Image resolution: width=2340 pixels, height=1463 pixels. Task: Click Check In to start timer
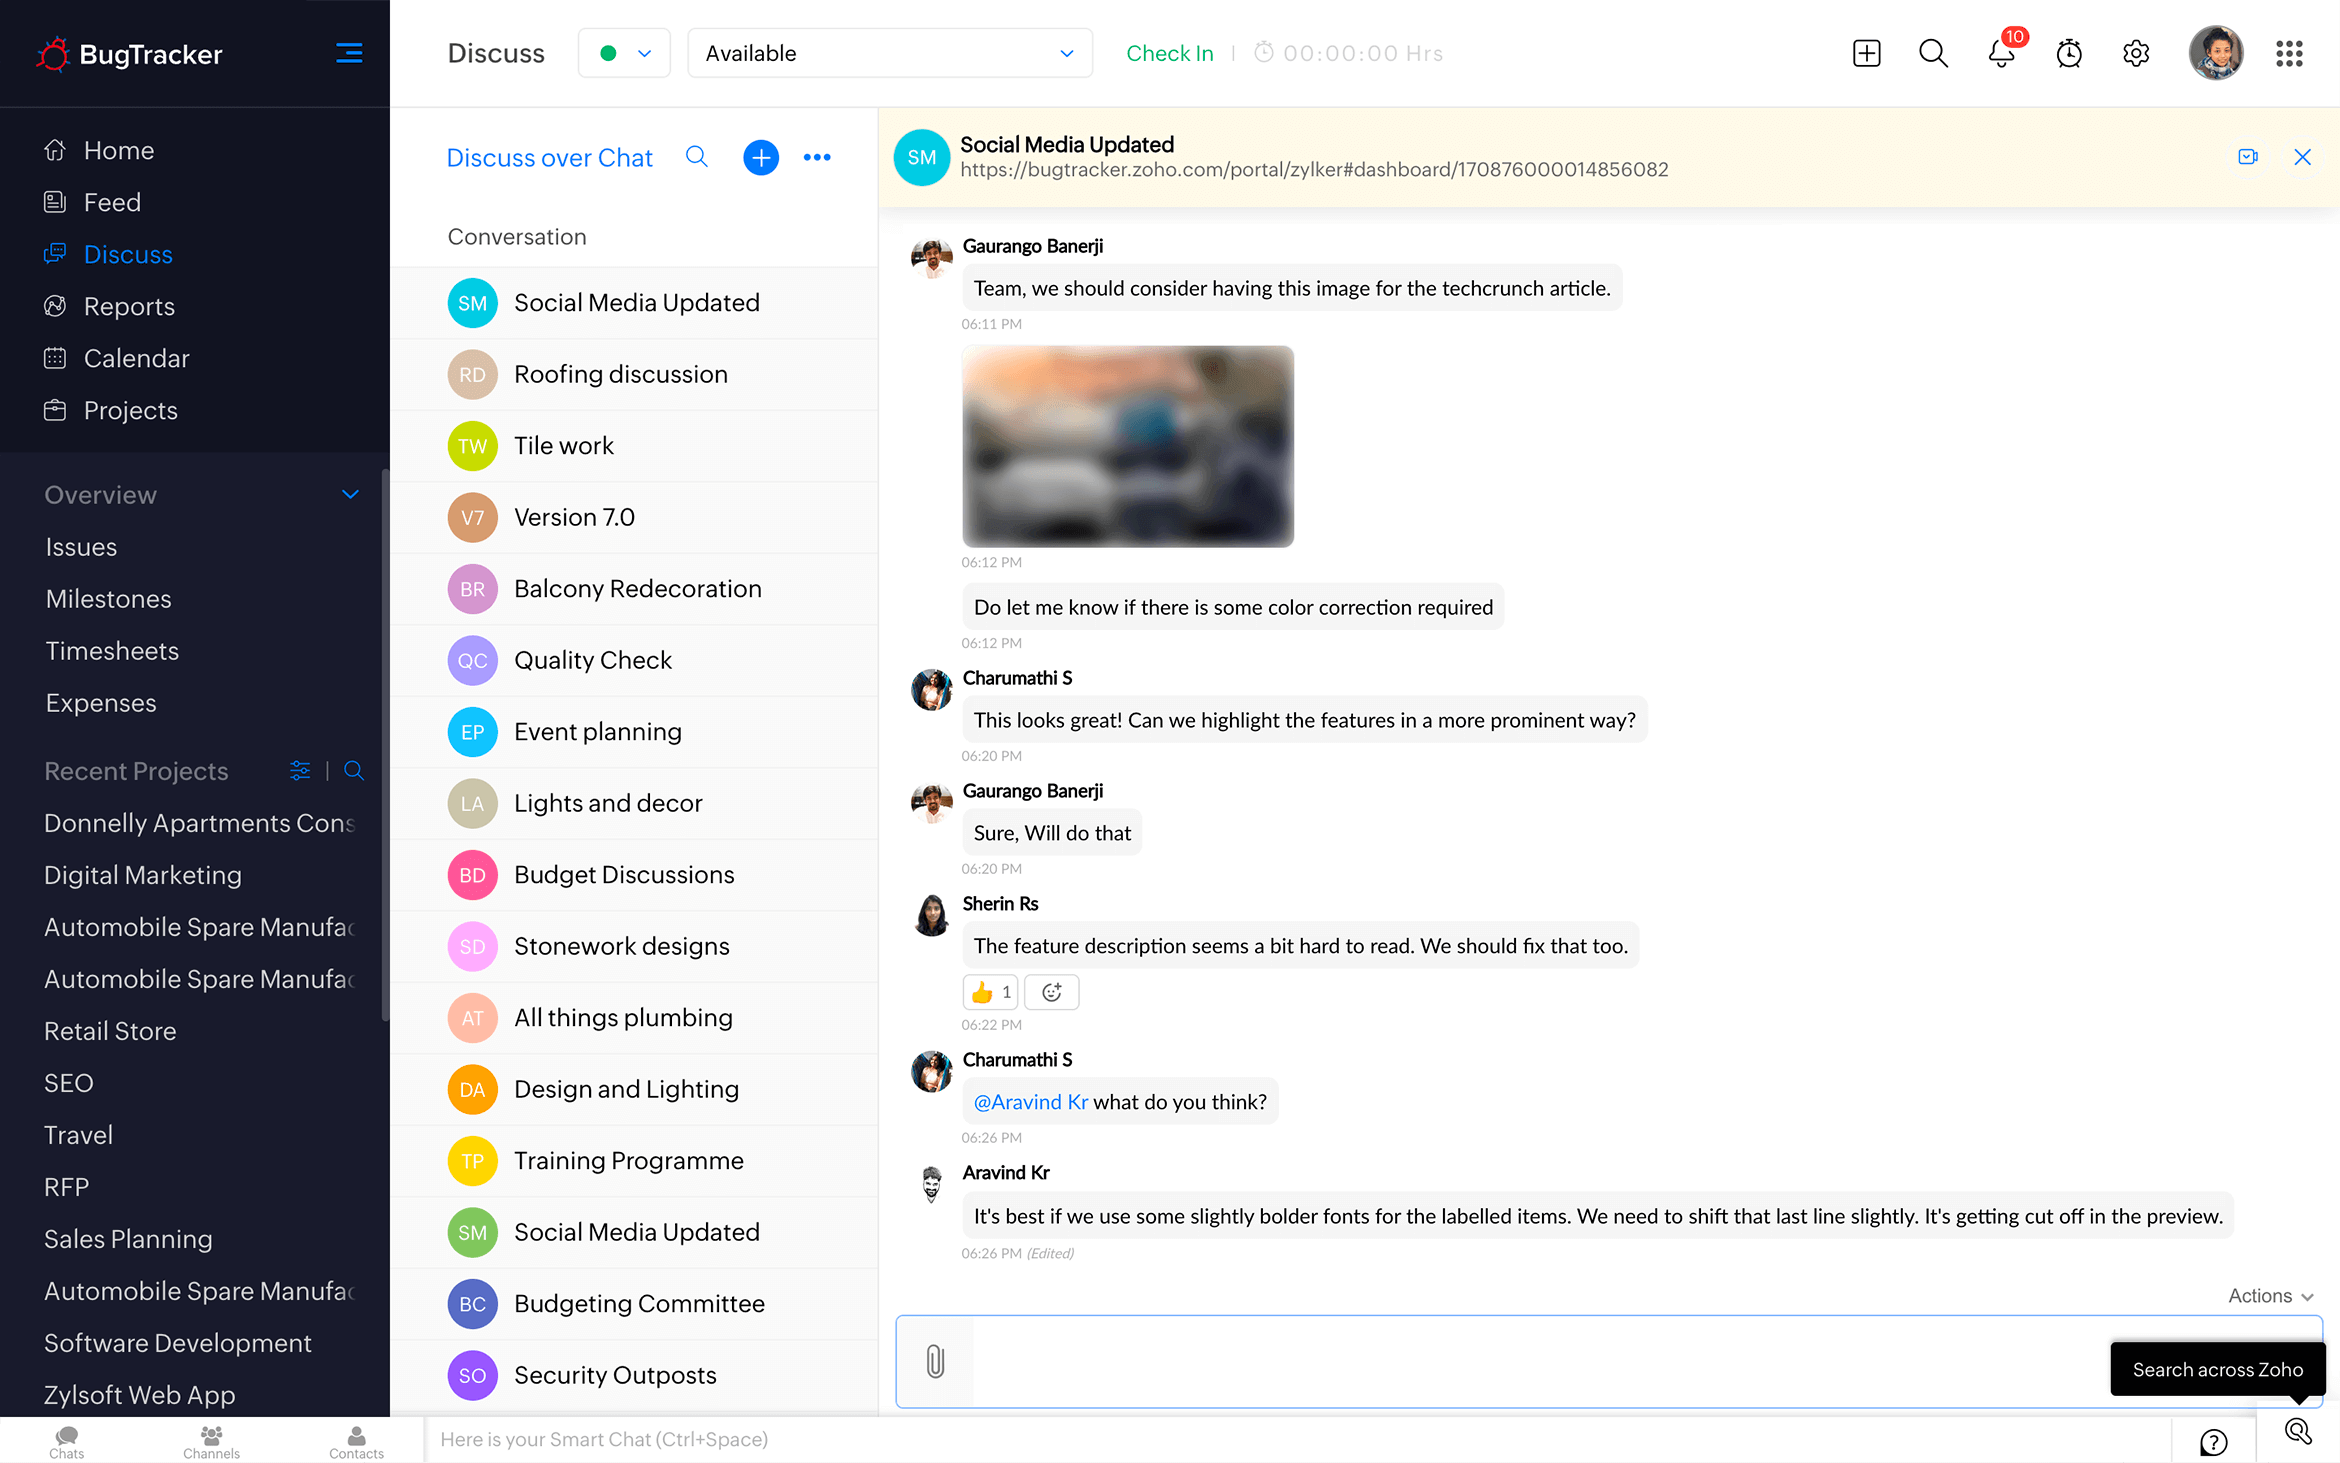(1169, 53)
